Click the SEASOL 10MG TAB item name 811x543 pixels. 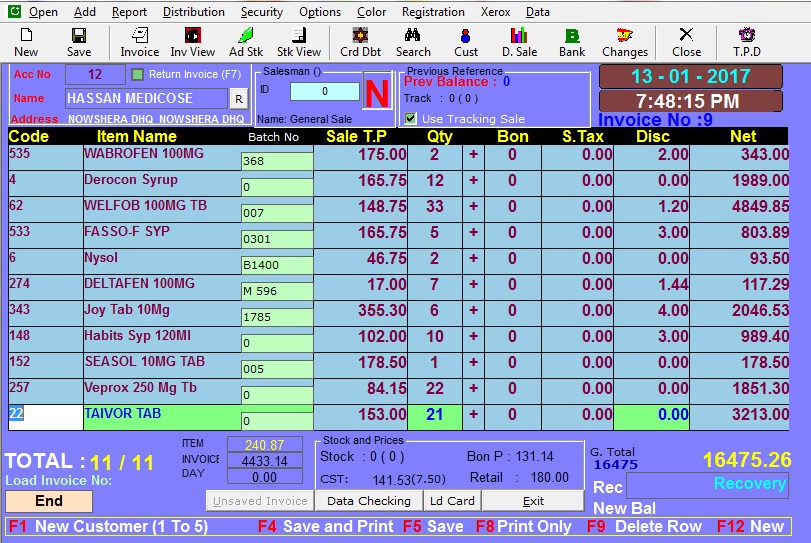pos(144,361)
